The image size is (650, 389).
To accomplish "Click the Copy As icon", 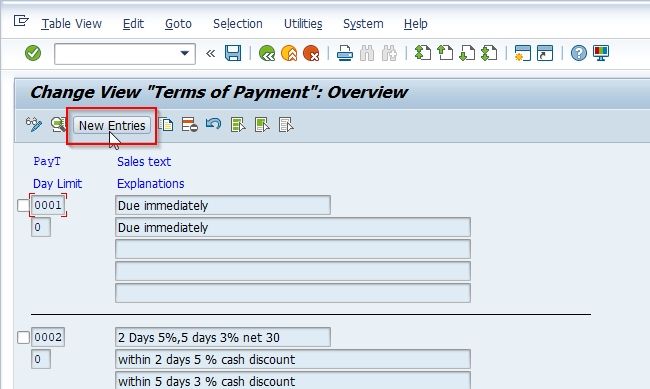I will tap(166, 124).
